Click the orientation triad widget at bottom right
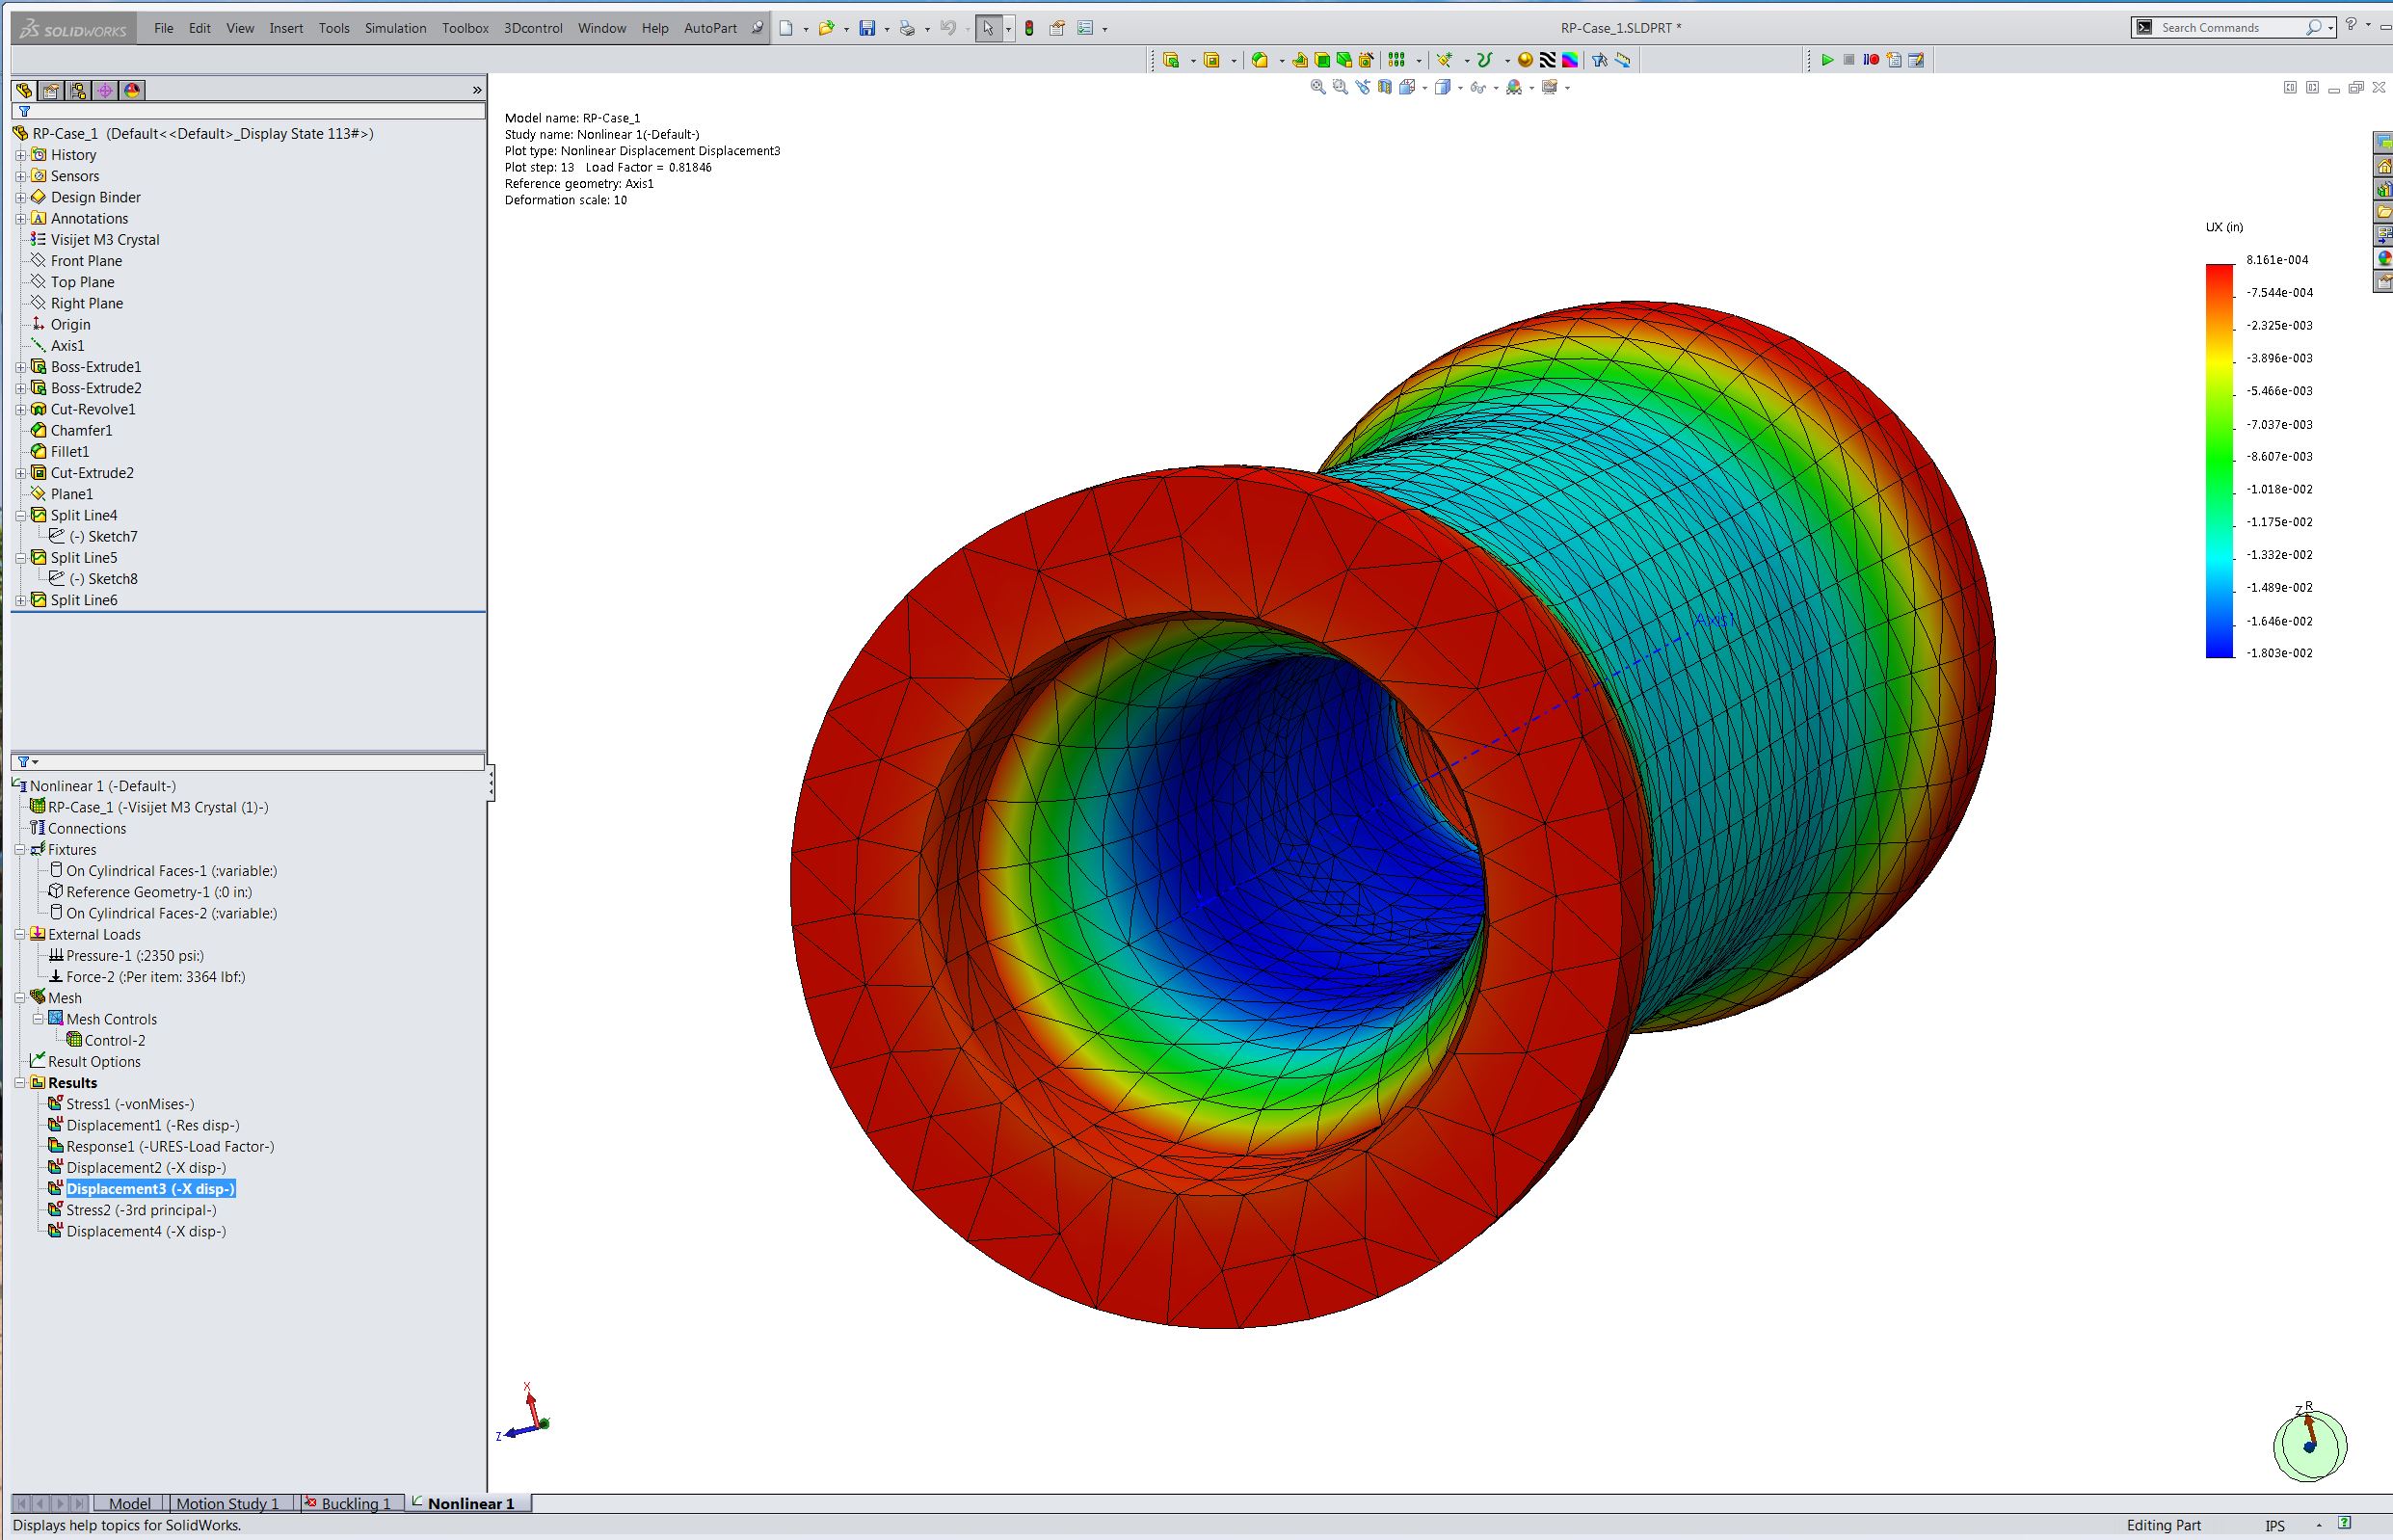The width and height of the screenshot is (2393, 1540). (x=2309, y=1444)
